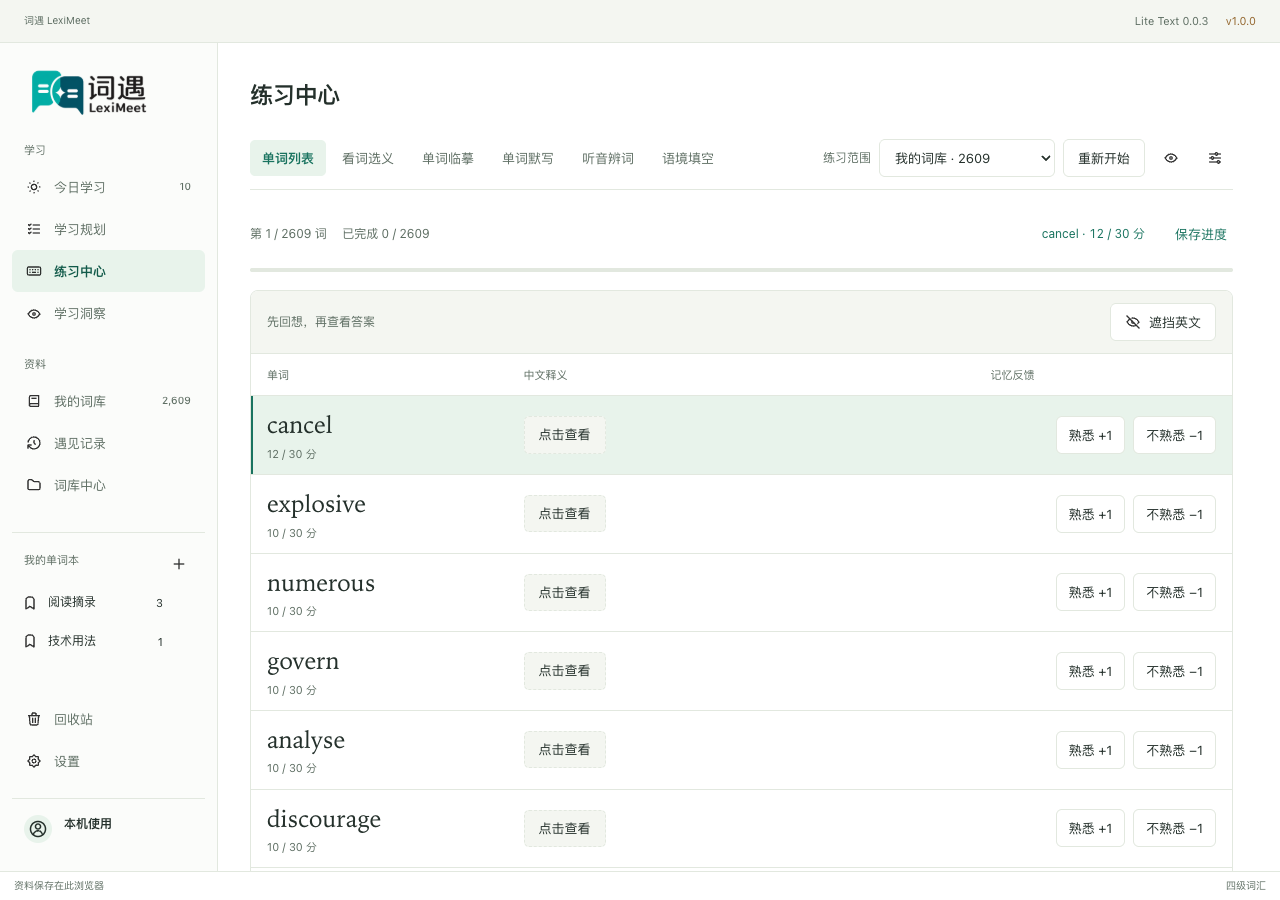Toggle 遮挡英文 to hide English words

tap(1163, 322)
